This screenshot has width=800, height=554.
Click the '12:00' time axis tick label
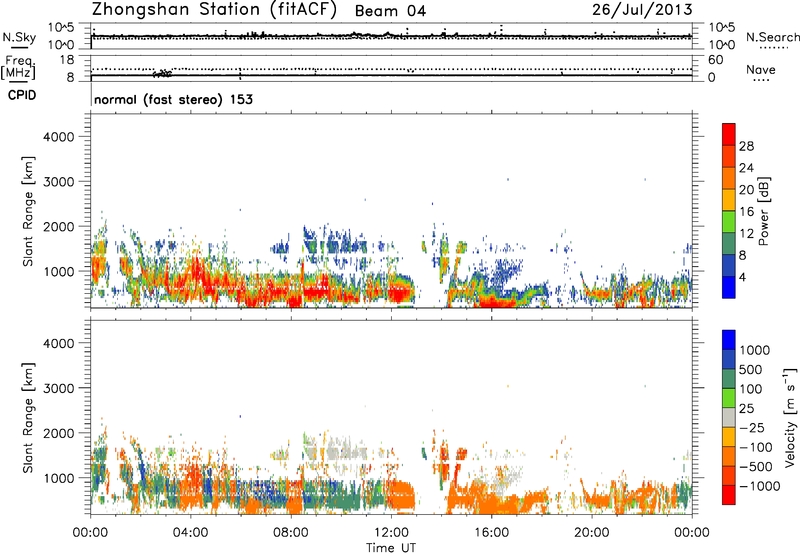point(391,533)
